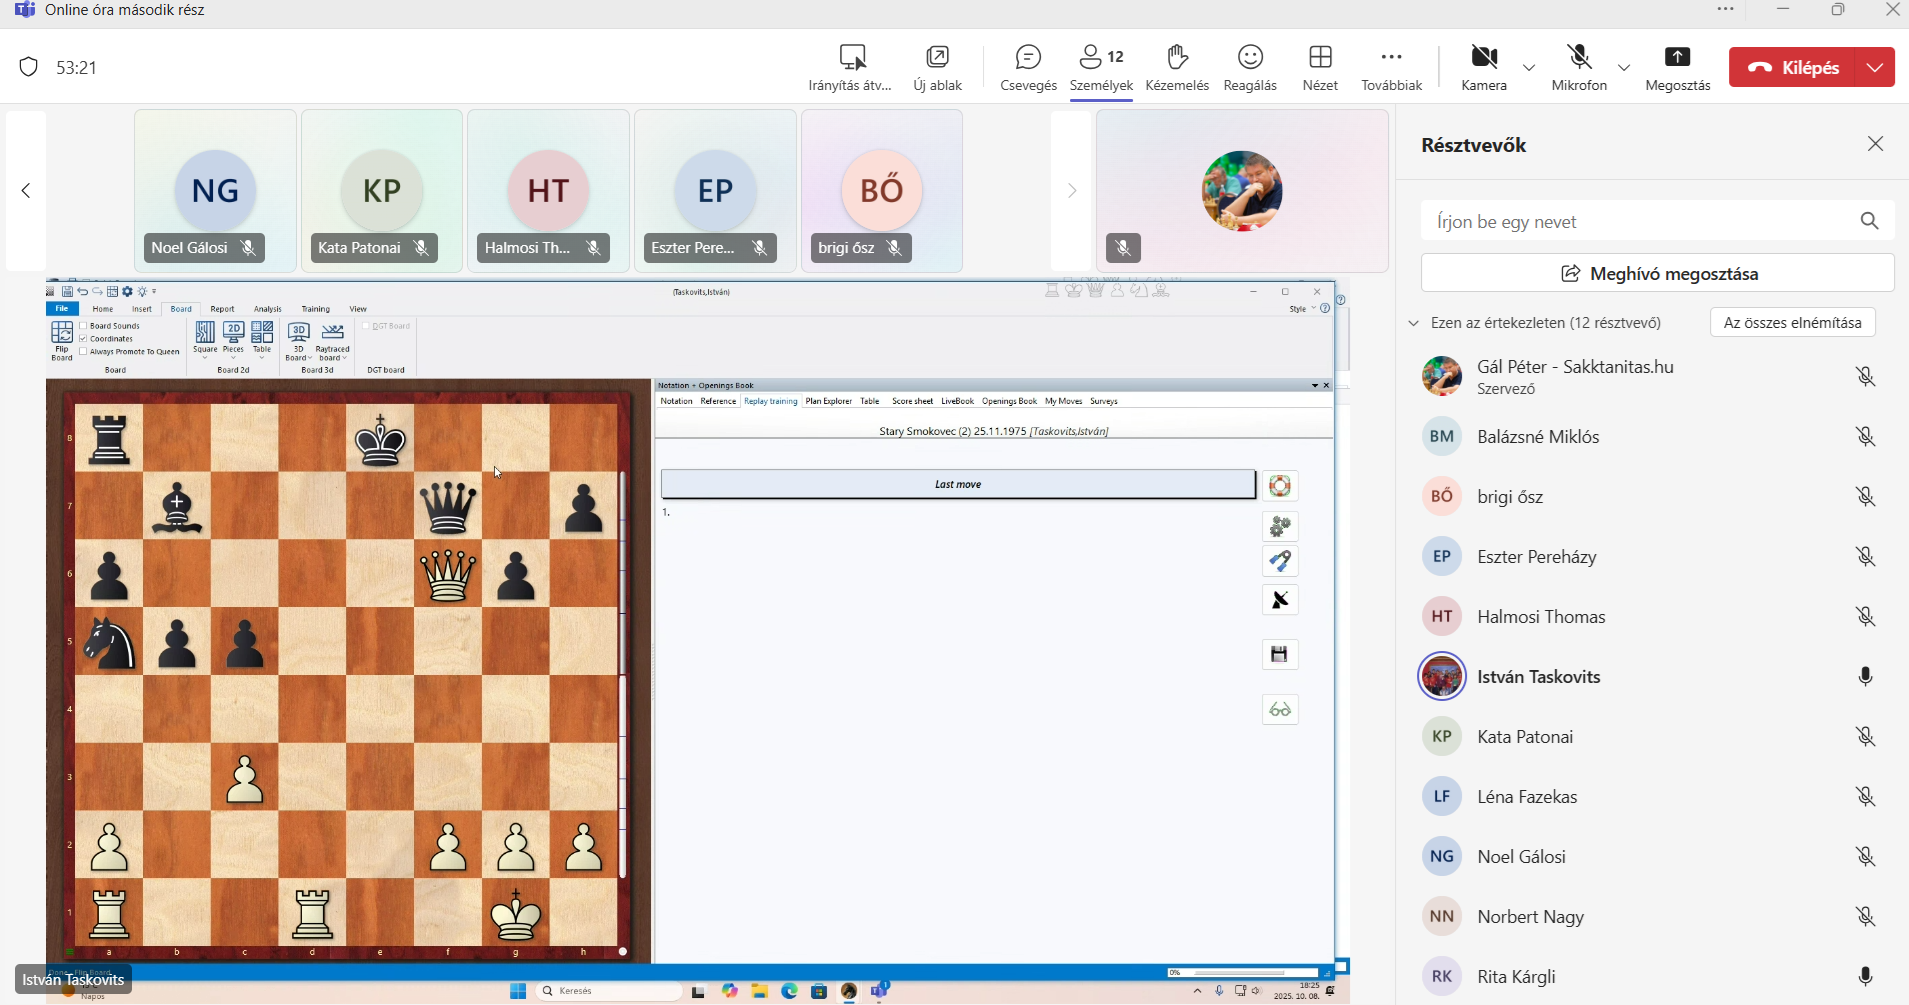
Task: Raise hand with Kézemelés icon
Action: [x=1177, y=58]
